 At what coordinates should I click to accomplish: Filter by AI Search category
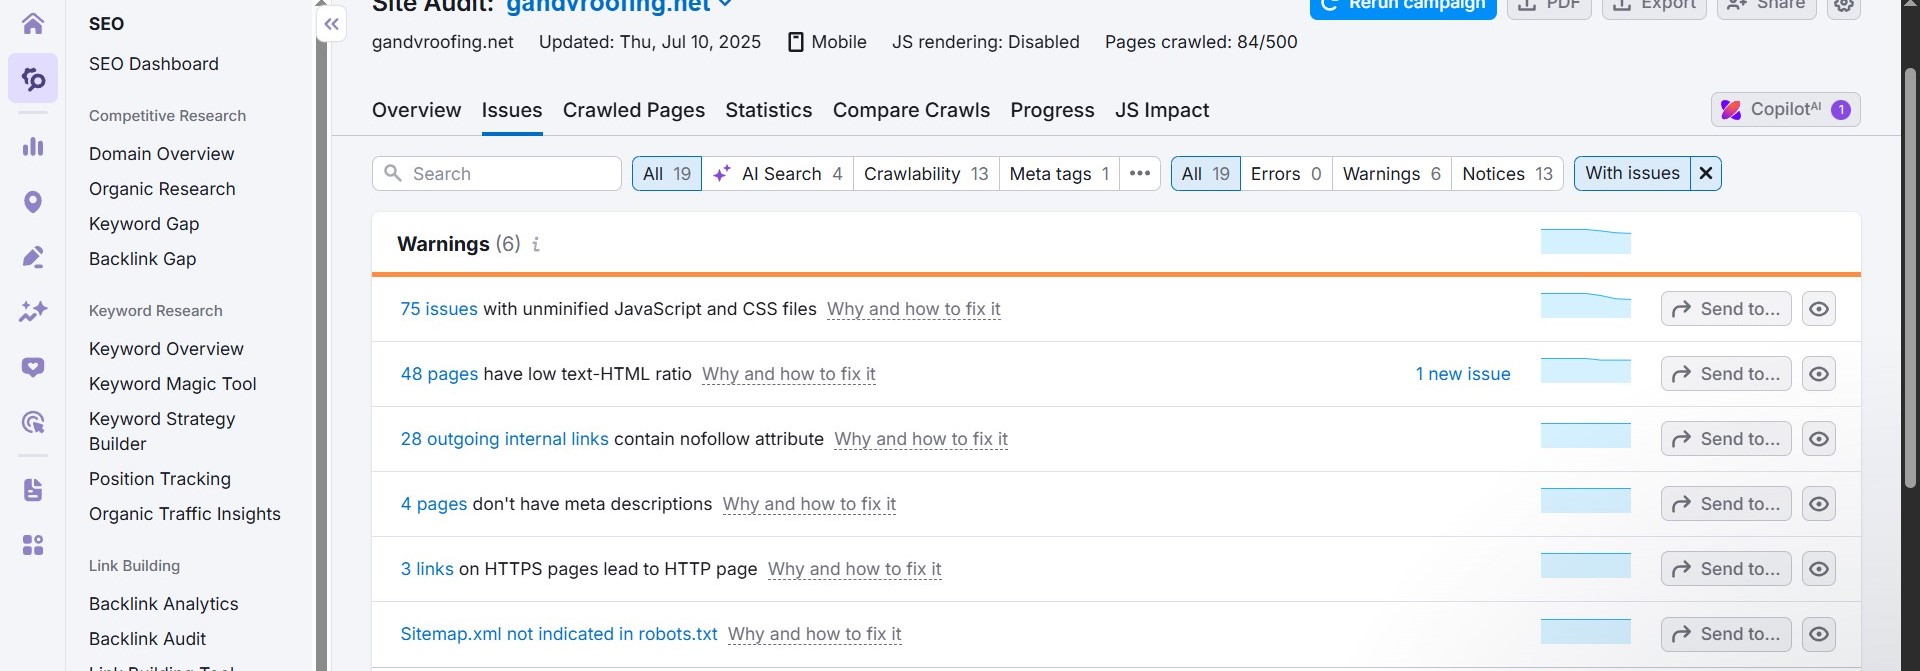[777, 173]
